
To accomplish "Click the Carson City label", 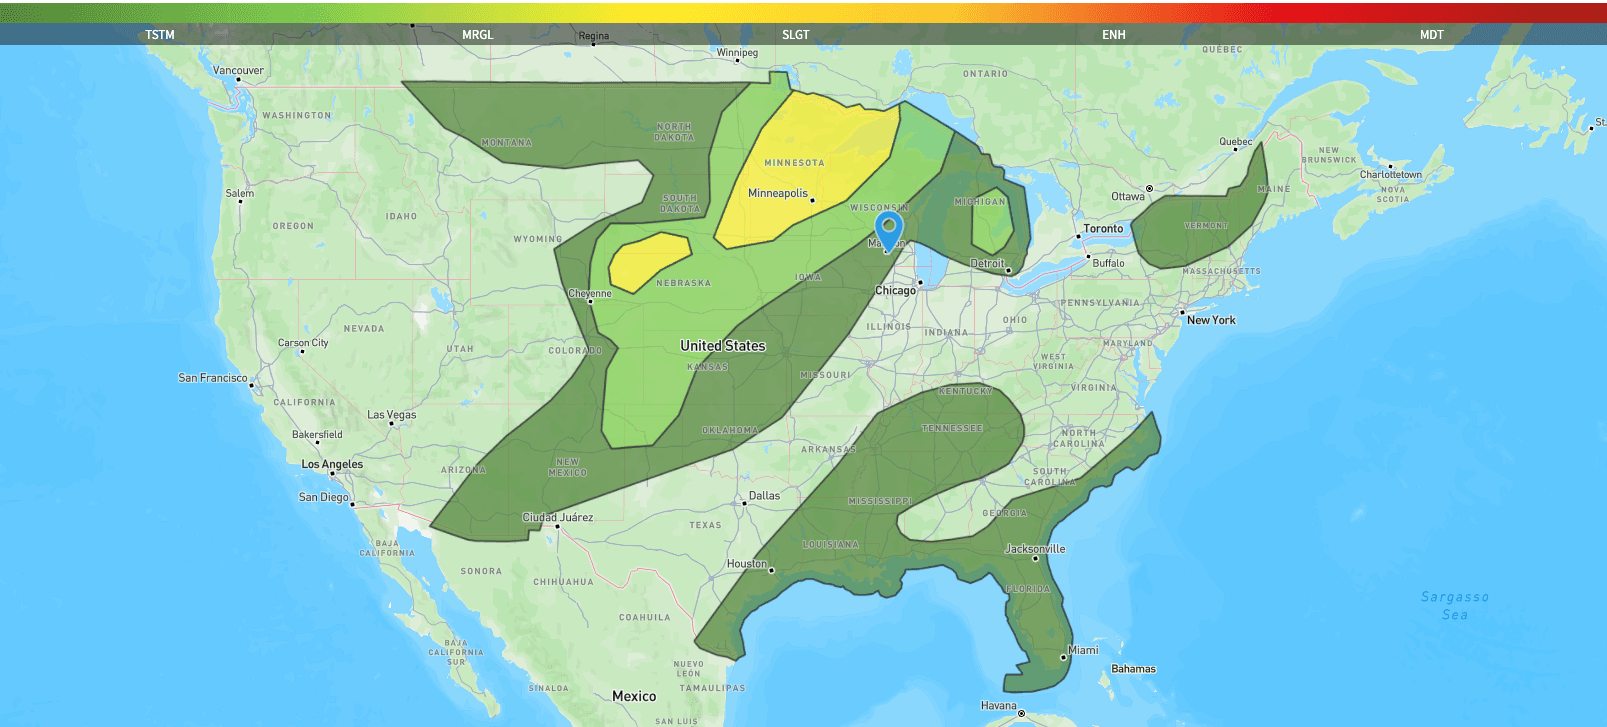I will point(303,343).
